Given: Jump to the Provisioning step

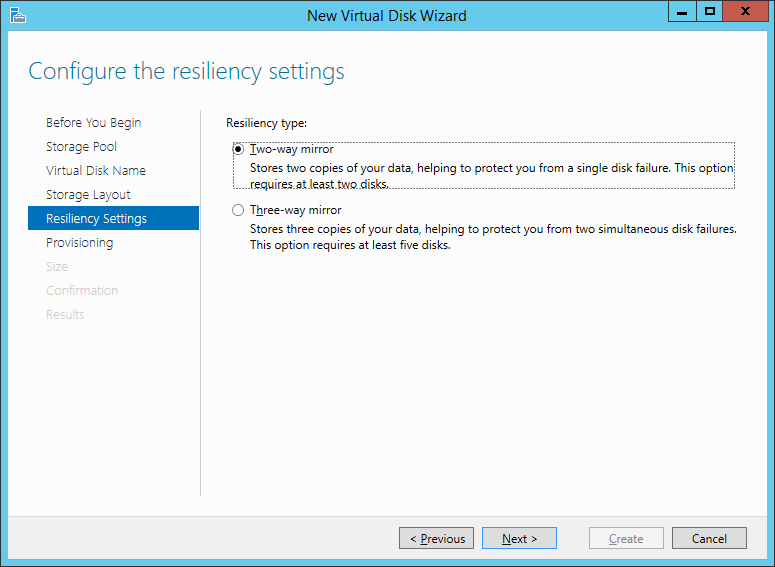Looking at the screenshot, I should (x=80, y=243).
